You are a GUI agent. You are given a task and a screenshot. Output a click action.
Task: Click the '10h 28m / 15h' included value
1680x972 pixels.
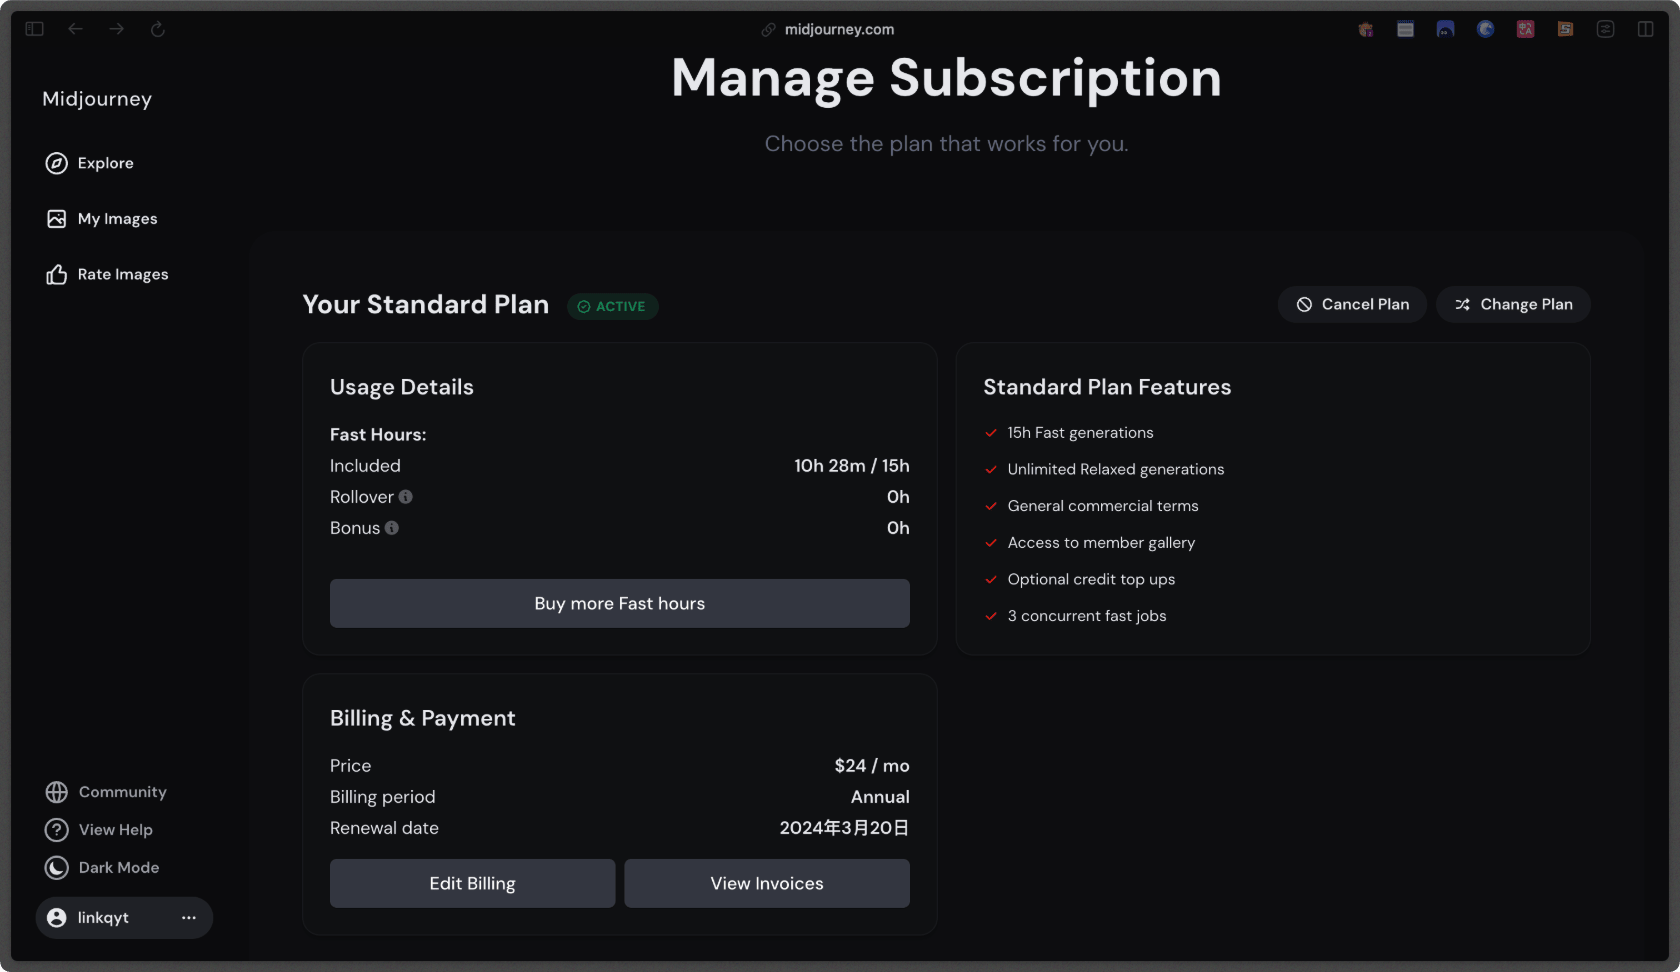click(852, 466)
